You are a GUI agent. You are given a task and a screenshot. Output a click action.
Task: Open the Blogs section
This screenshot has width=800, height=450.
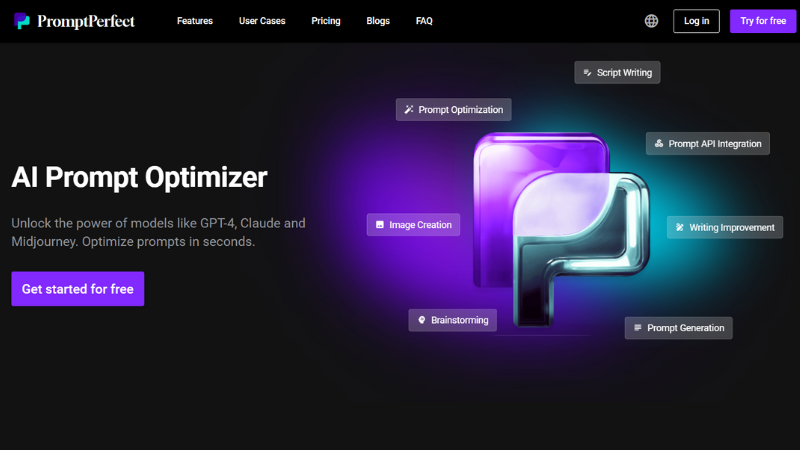coord(378,21)
